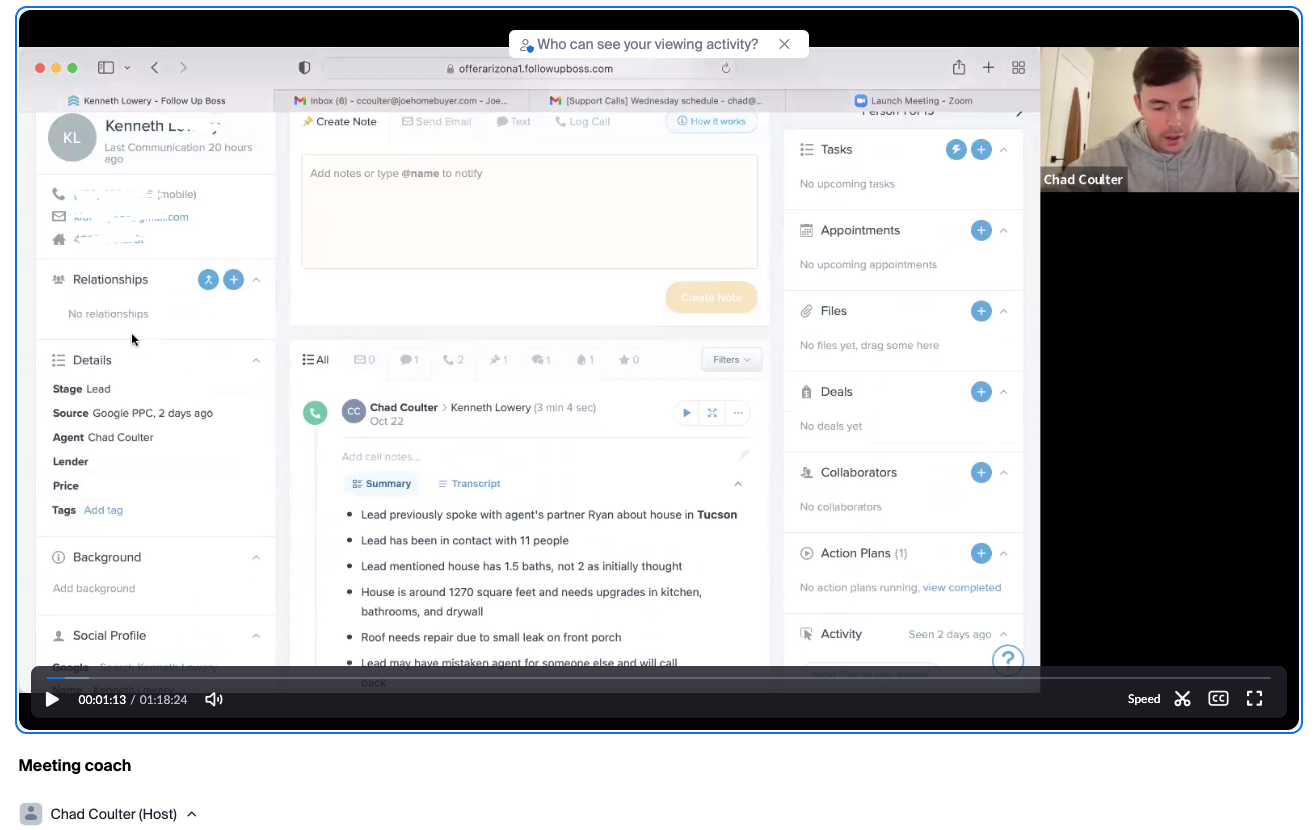The height and width of the screenshot is (830, 1314).
Task: Select the Log Call tab
Action: click(x=582, y=122)
